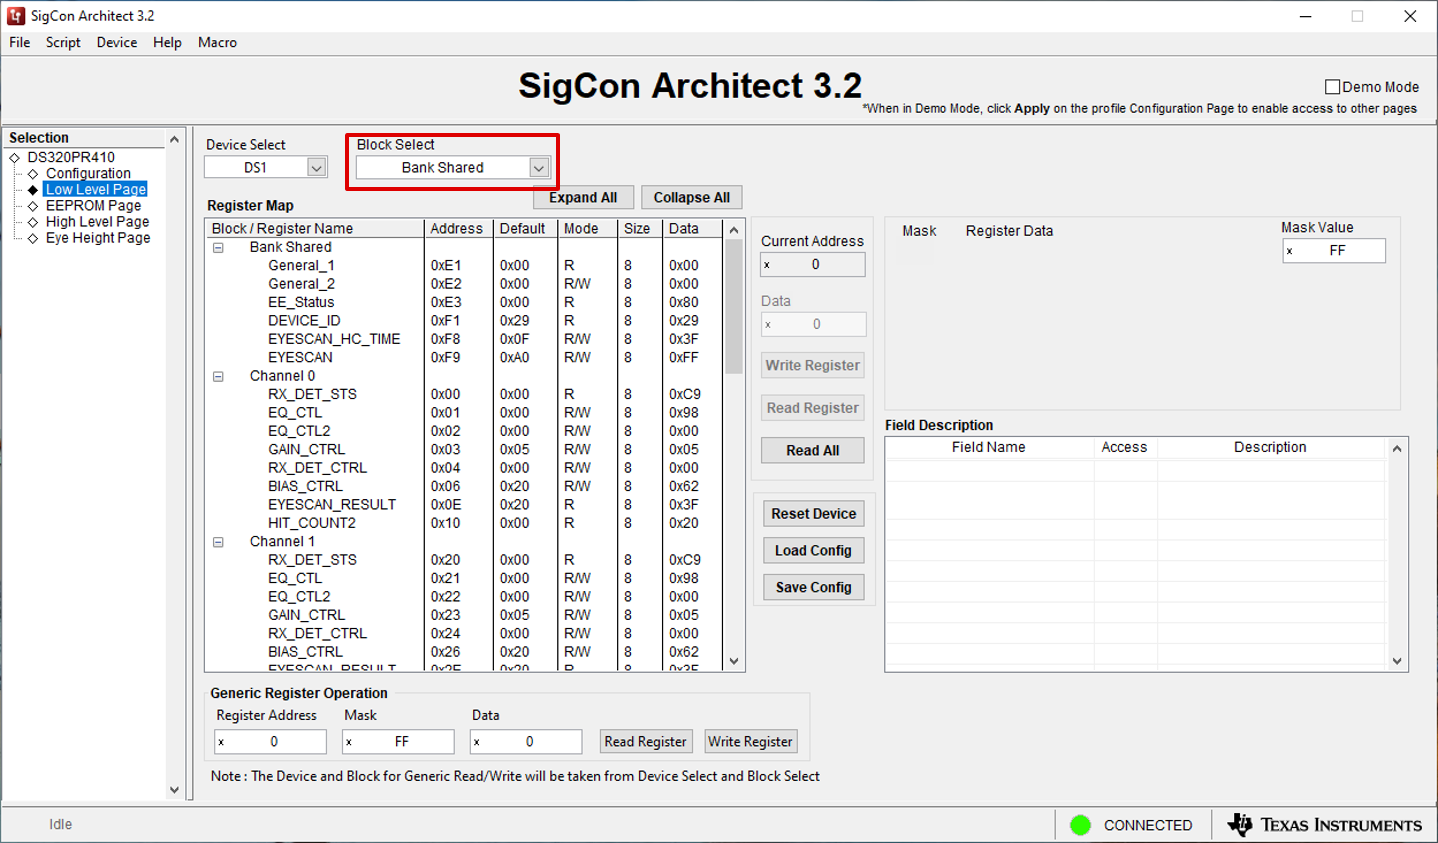Image resolution: width=1438 pixels, height=843 pixels.
Task: Click the Field Description scrollbar down arrow
Action: coord(1397,661)
